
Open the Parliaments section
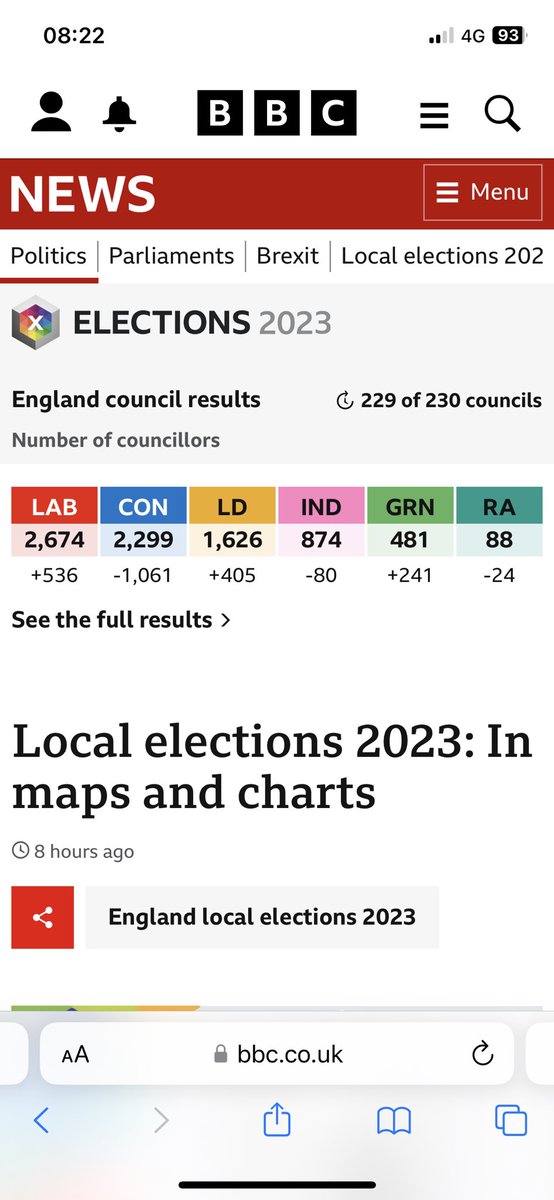point(171,255)
